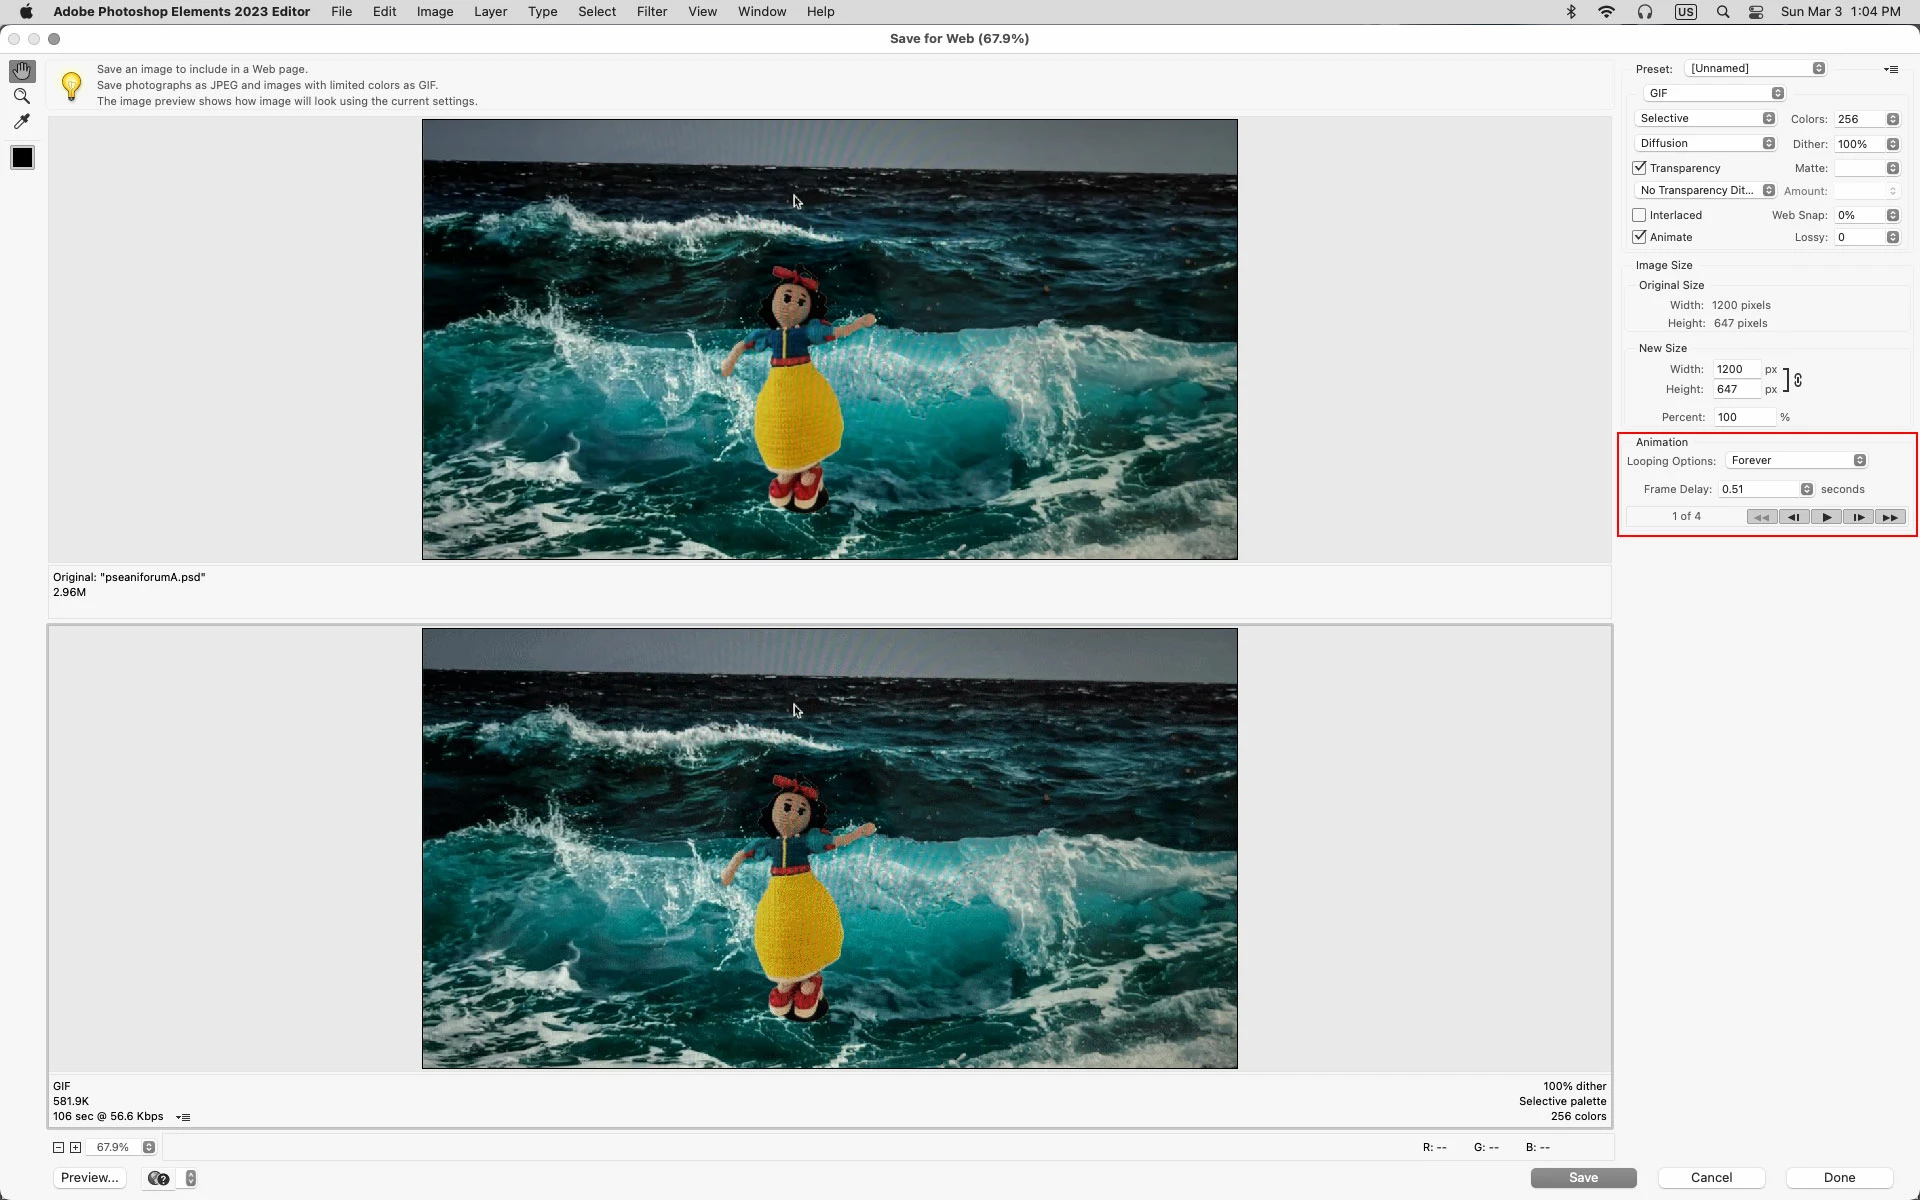
Task: Click the Save button
Action: tap(1583, 1177)
